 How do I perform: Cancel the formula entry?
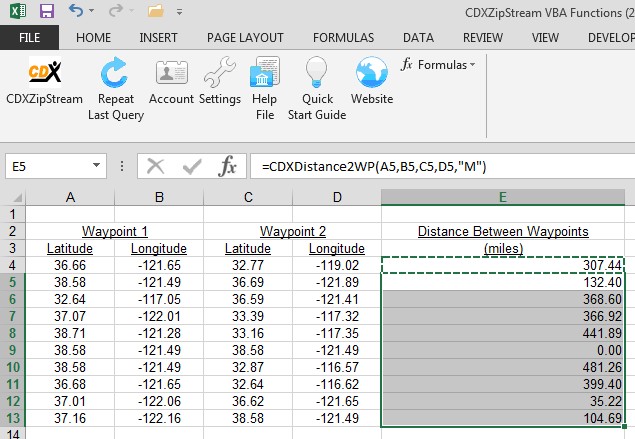coord(156,166)
